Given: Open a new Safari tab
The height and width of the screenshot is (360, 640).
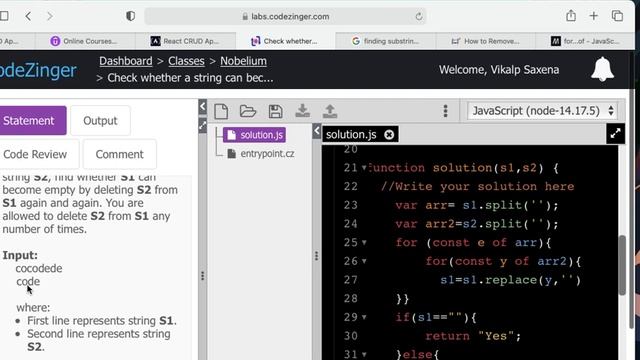Looking at the screenshot, I should point(594,16).
